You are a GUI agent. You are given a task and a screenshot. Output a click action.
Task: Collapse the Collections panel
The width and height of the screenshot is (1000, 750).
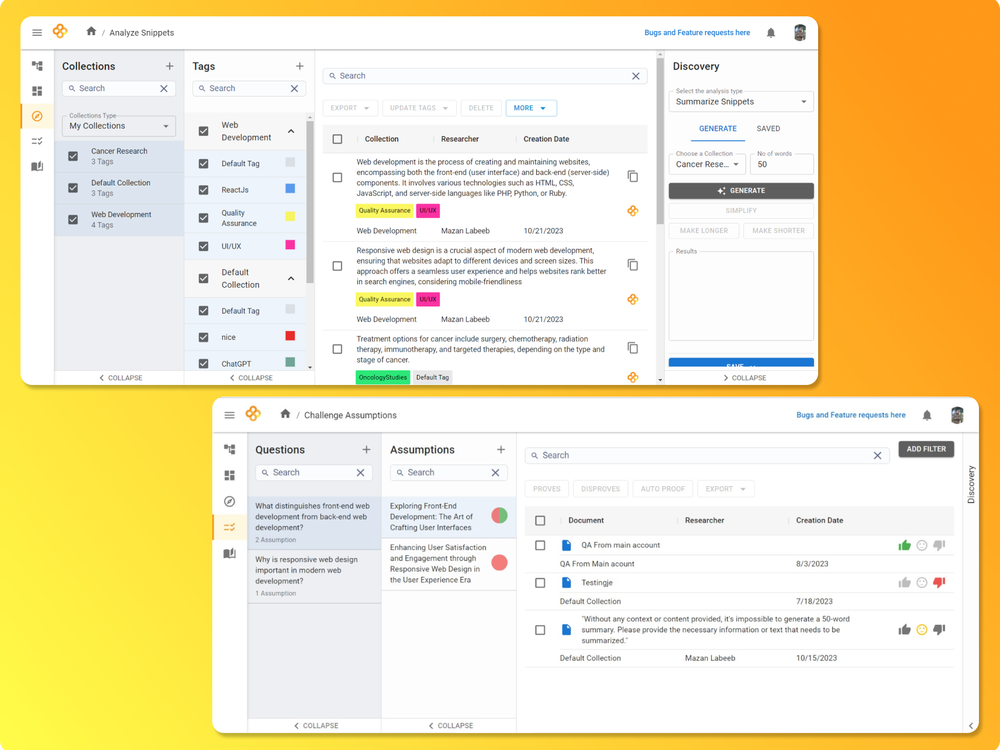coord(120,378)
